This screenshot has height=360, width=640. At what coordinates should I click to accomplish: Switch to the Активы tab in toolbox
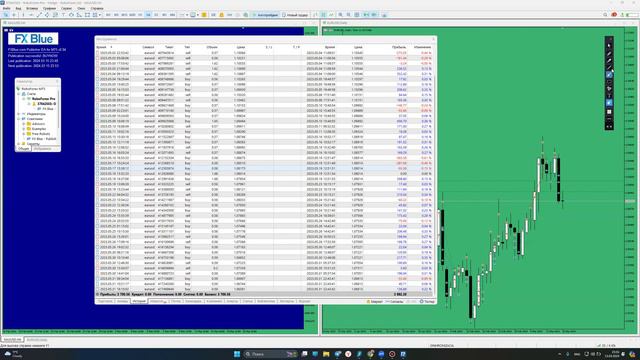(x=122, y=302)
